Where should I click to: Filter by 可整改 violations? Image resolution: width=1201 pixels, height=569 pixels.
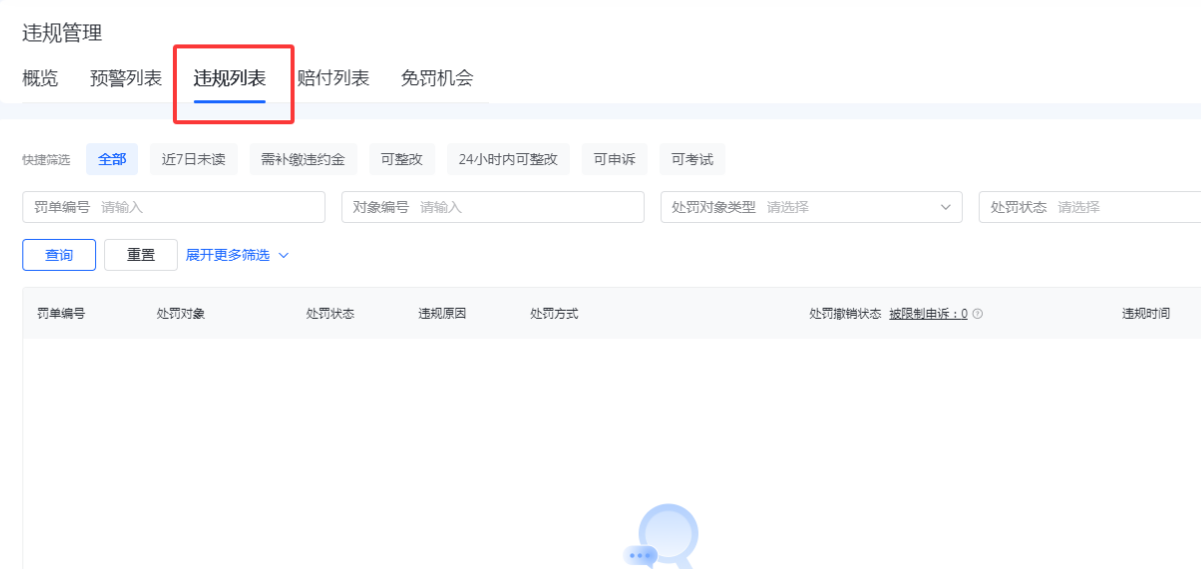402,159
